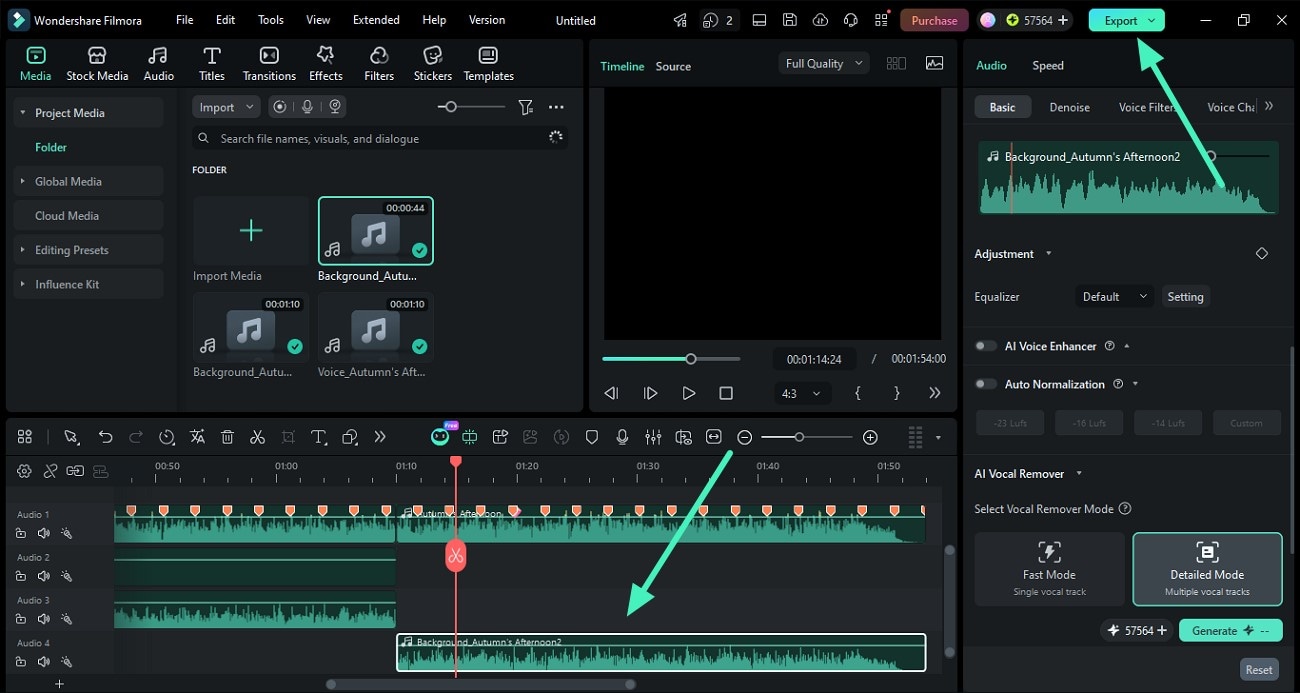Open the Stock Media panel
The width and height of the screenshot is (1300, 693).
[97, 64]
